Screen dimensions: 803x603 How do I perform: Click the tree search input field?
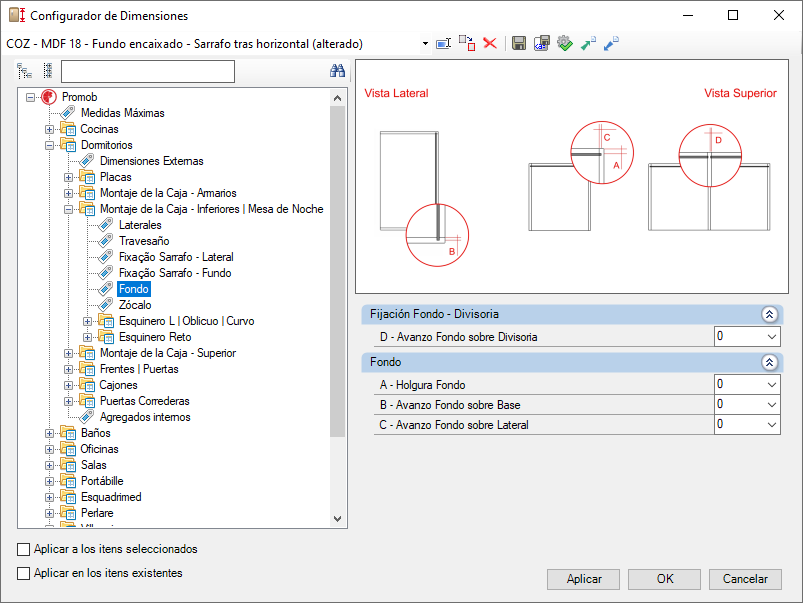pos(148,71)
